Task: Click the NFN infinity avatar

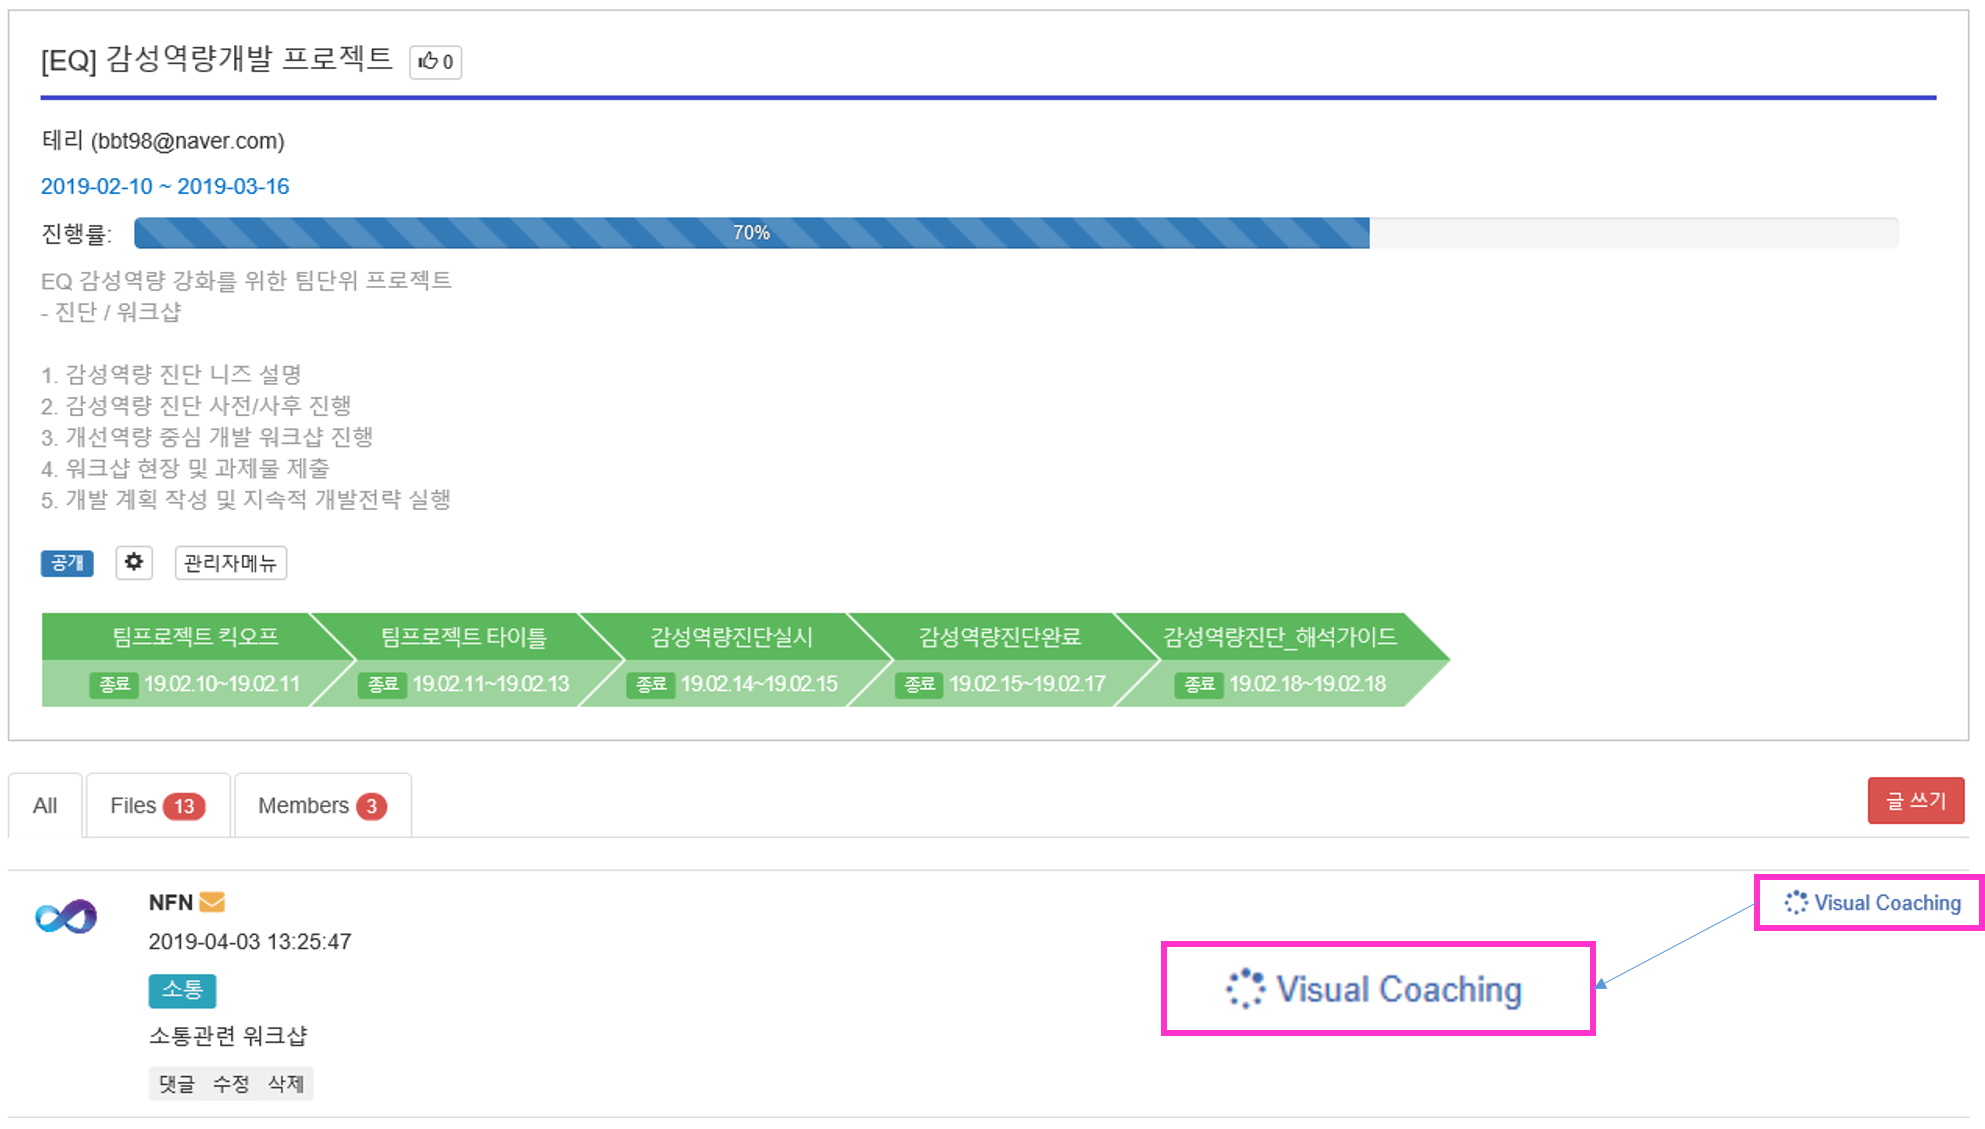Action: click(66, 916)
